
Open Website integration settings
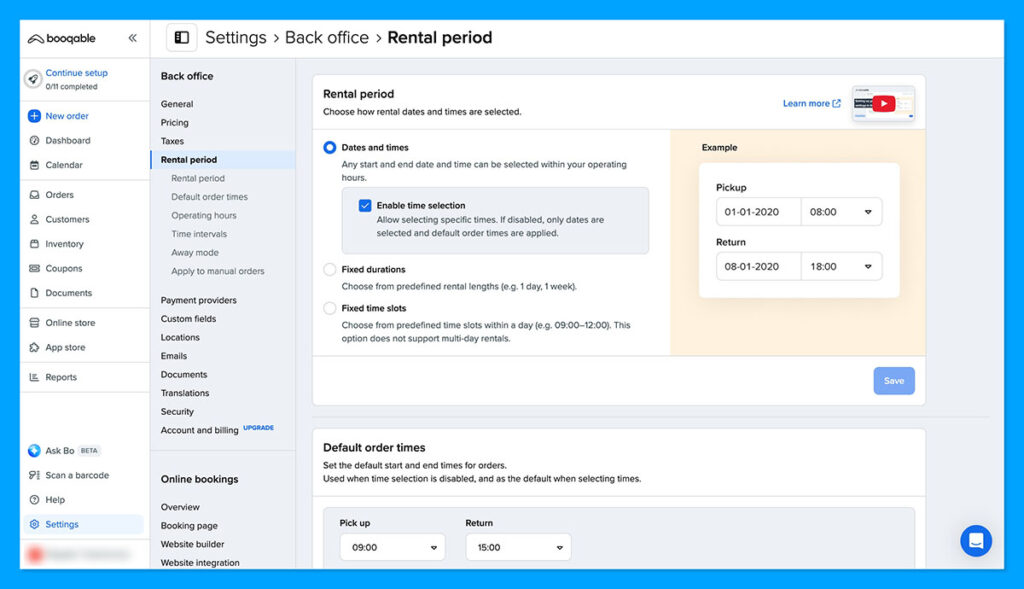tap(200, 563)
